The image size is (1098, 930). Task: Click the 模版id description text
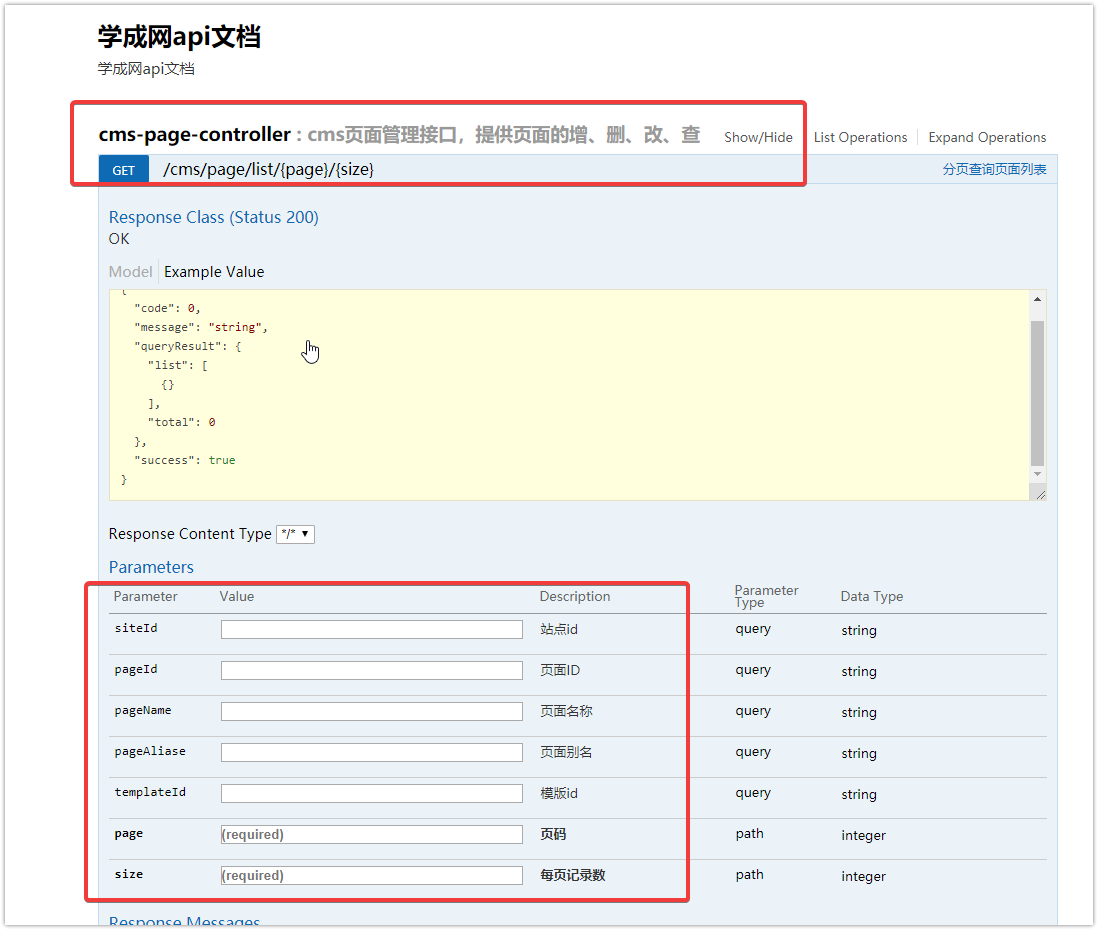[559, 793]
